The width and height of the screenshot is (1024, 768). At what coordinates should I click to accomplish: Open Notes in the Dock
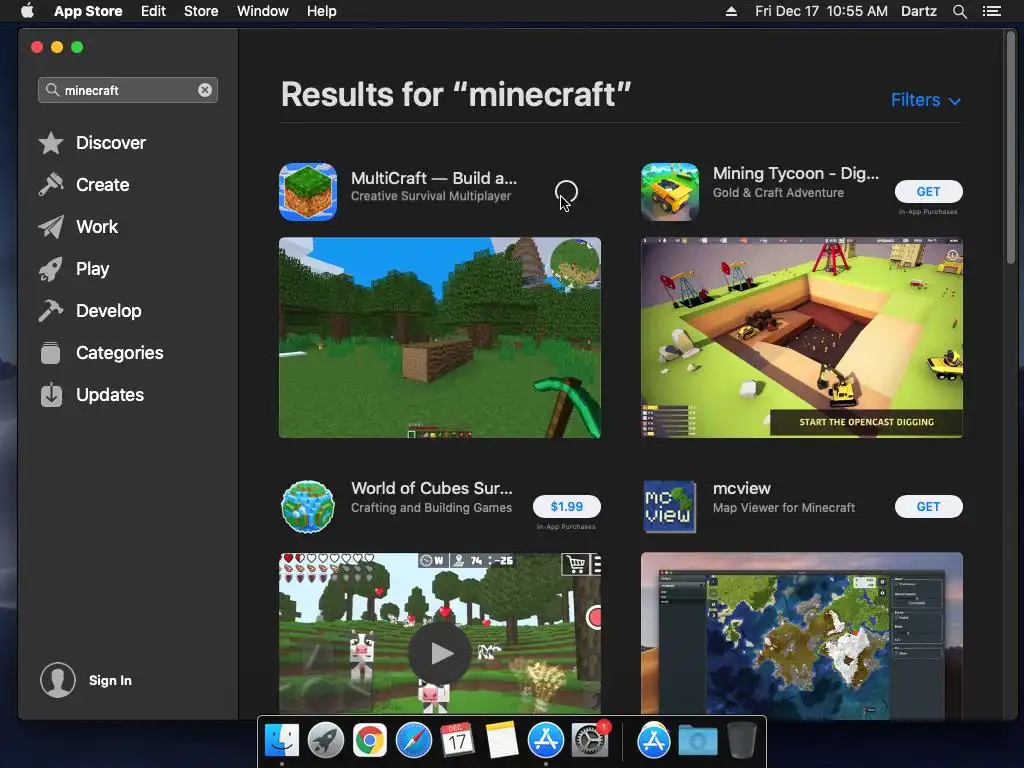(x=502, y=741)
